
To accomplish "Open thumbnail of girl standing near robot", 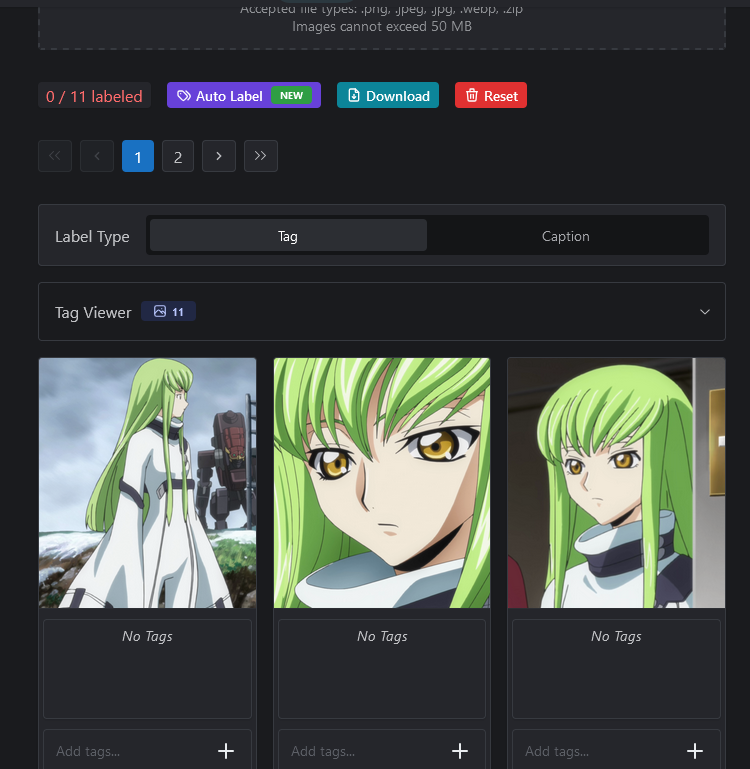I will 148,483.
